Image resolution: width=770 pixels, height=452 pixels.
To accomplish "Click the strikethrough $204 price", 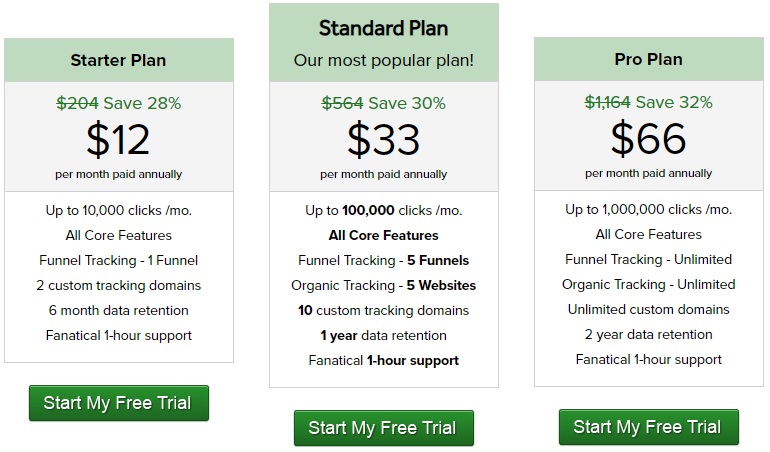I will click(x=77, y=103).
